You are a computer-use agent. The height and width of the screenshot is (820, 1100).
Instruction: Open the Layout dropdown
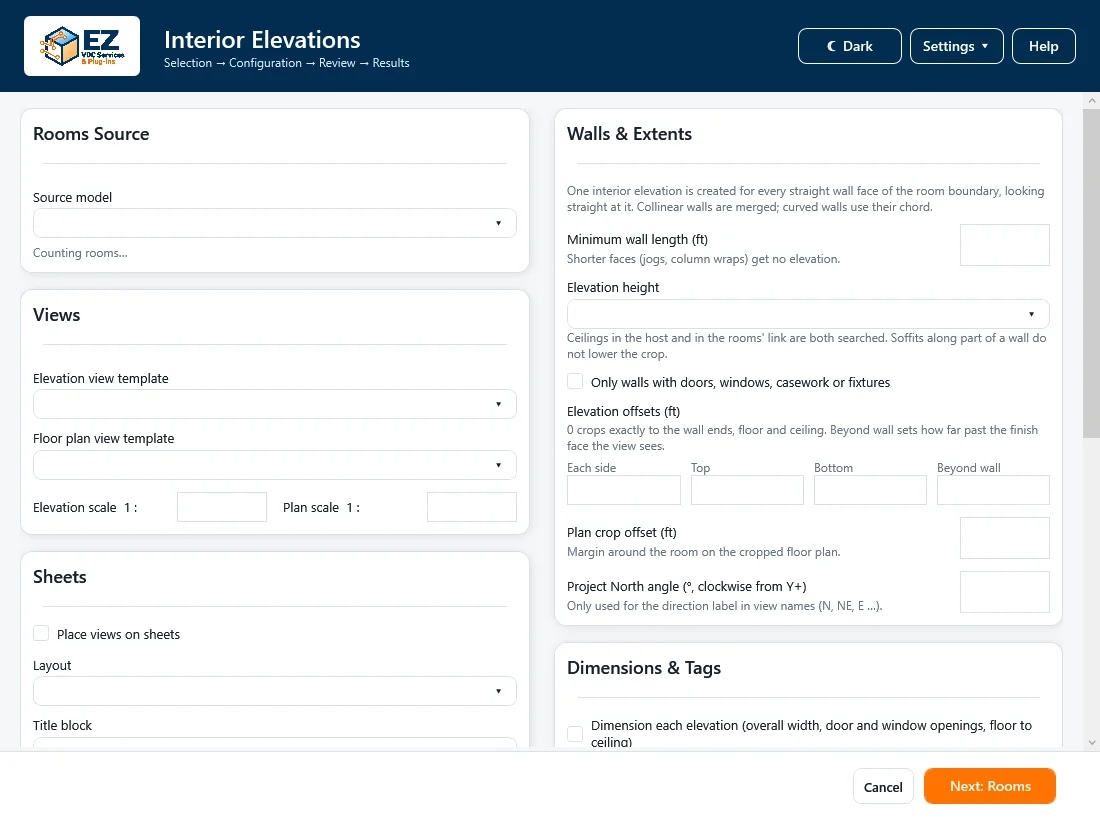274,691
